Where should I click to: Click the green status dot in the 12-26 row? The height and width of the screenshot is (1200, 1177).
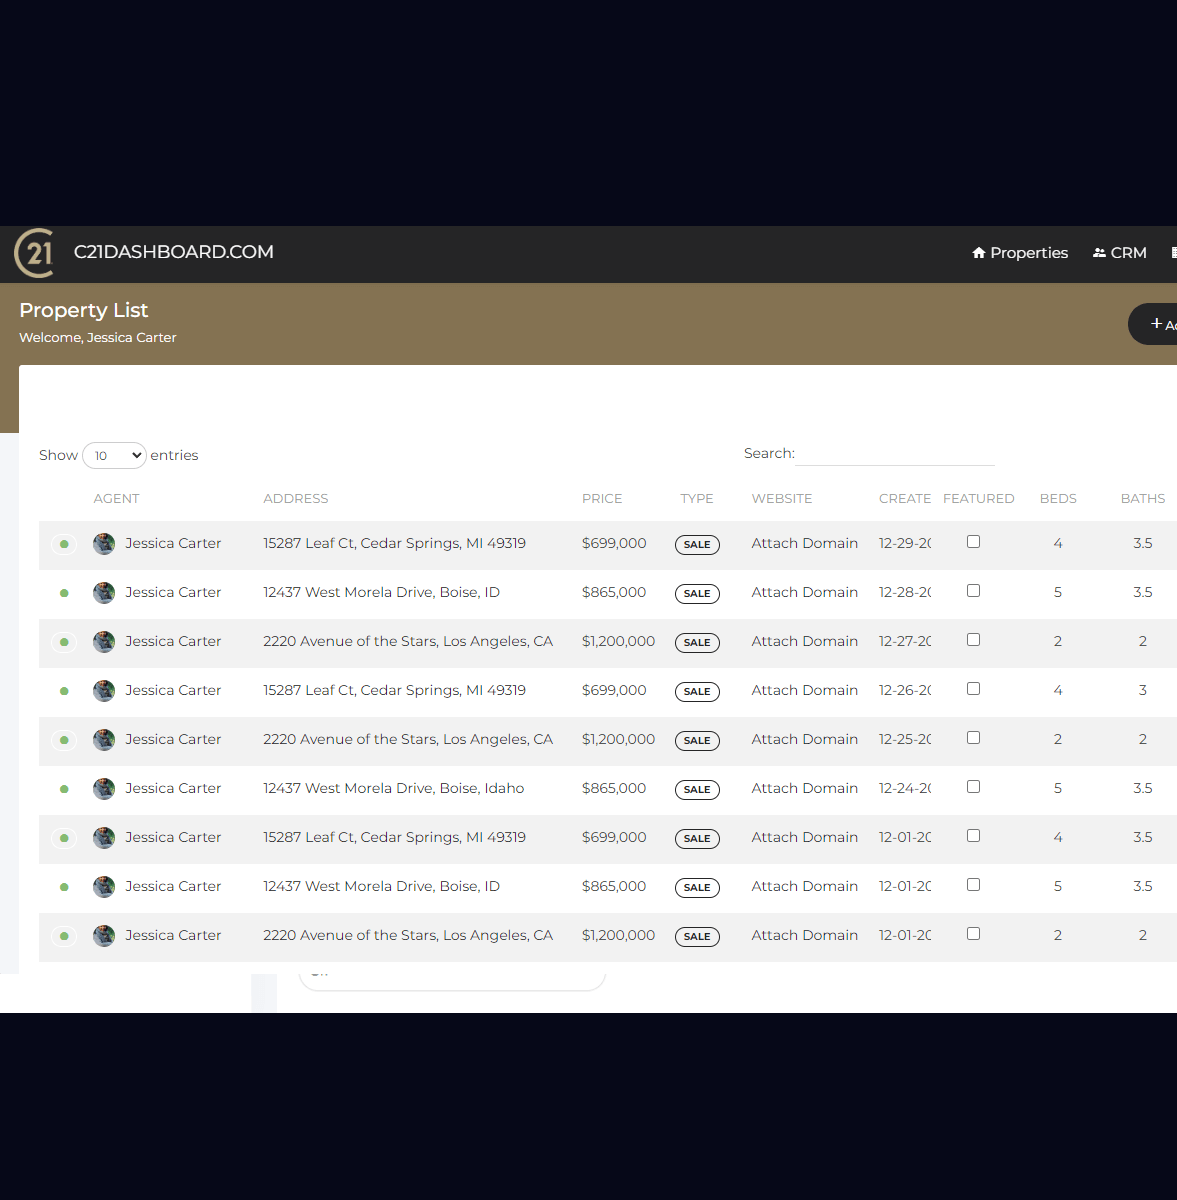(64, 691)
